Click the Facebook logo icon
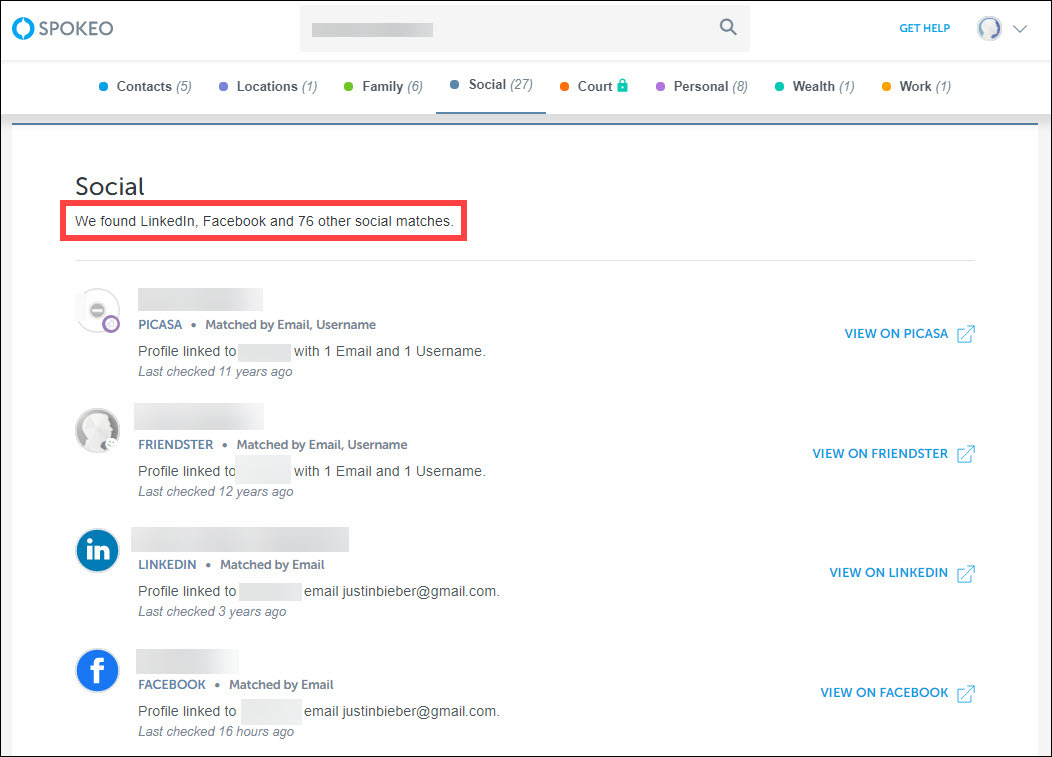 pyautogui.click(x=97, y=670)
